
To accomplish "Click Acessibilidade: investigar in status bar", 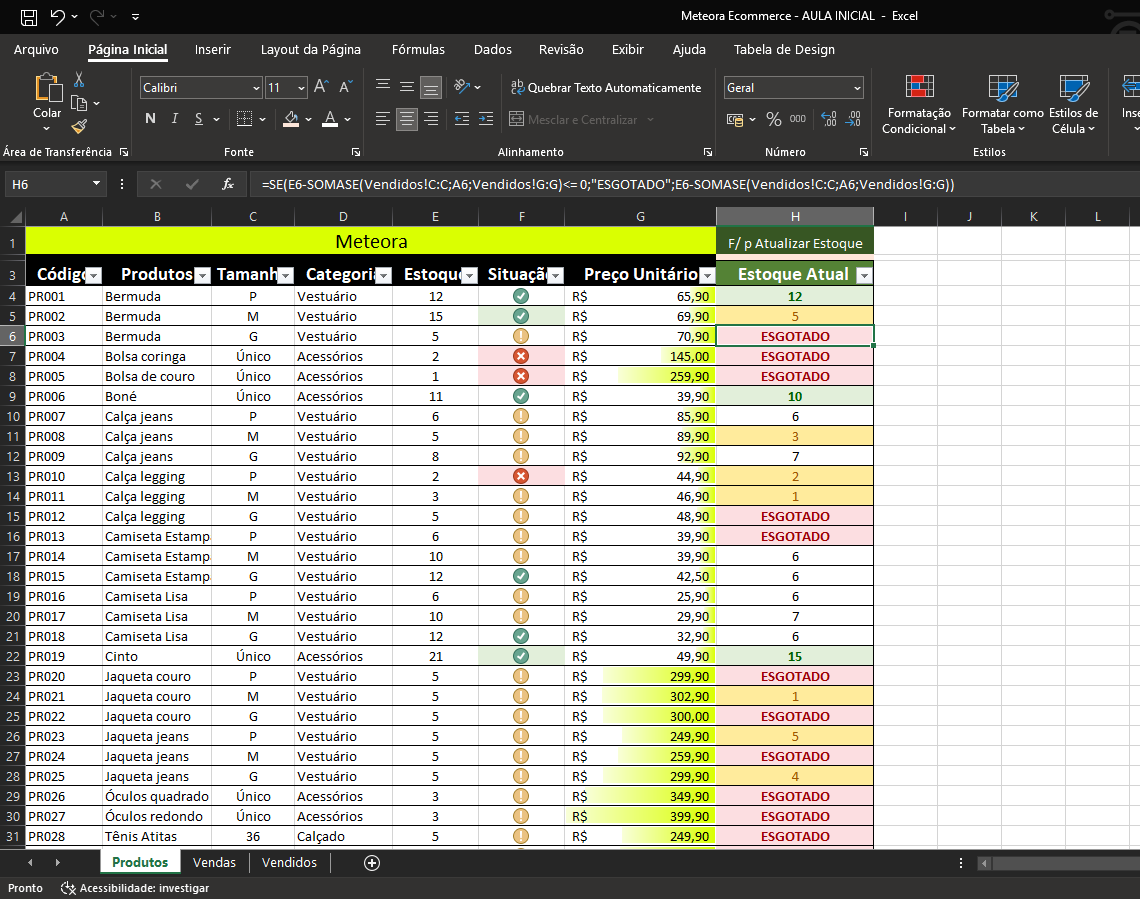I will 136,888.
